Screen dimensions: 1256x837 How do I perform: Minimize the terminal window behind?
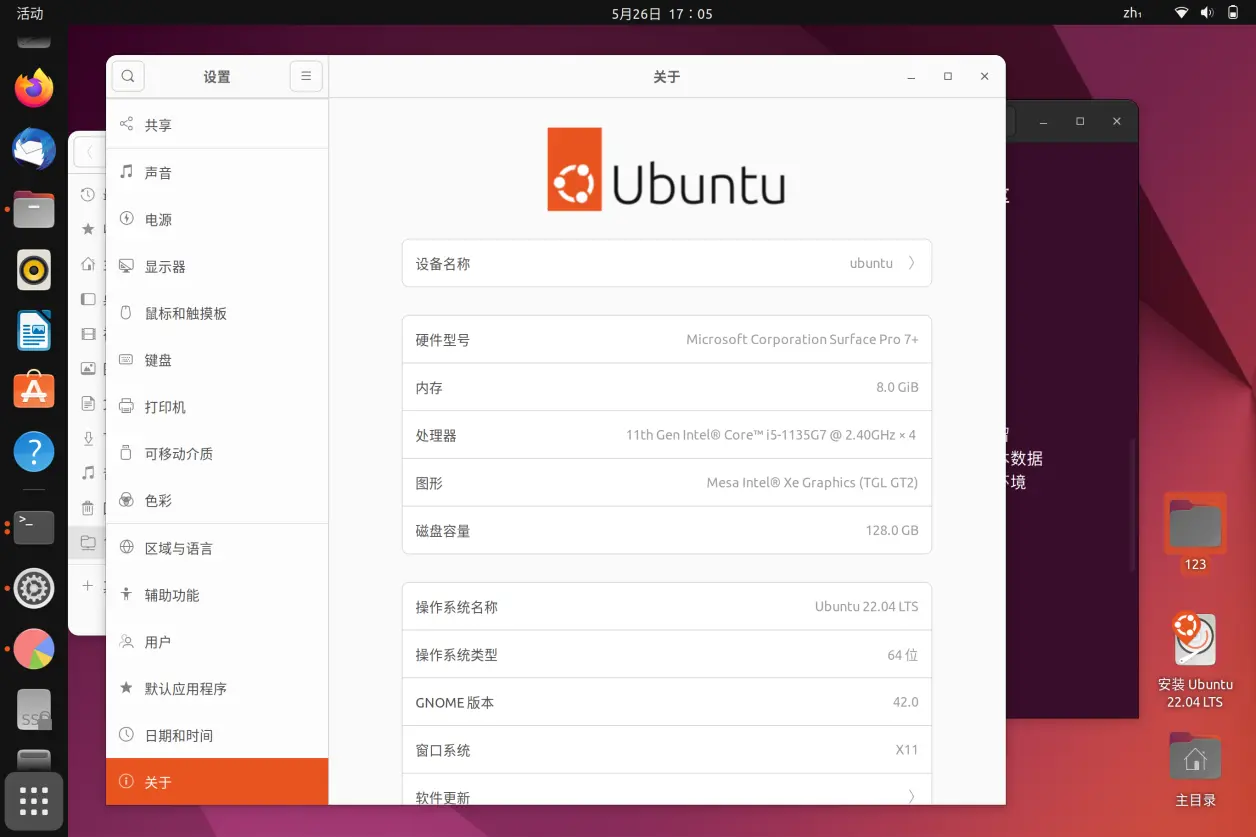(1043, 121)
